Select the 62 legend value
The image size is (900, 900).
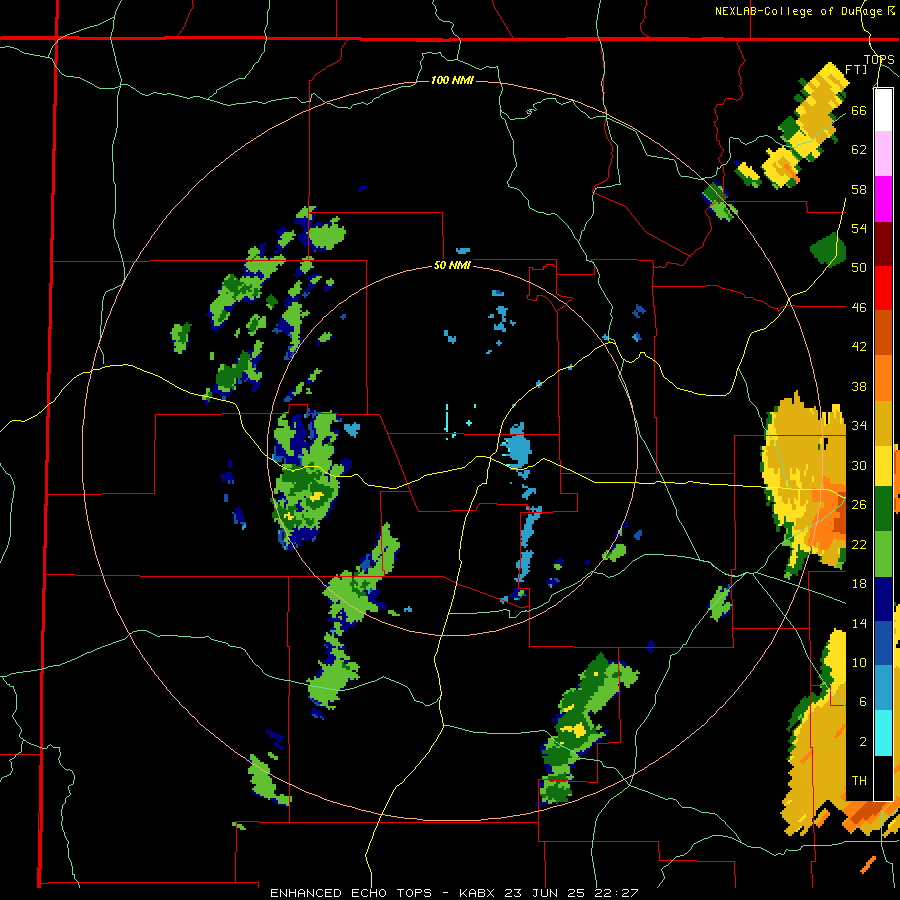859,150
